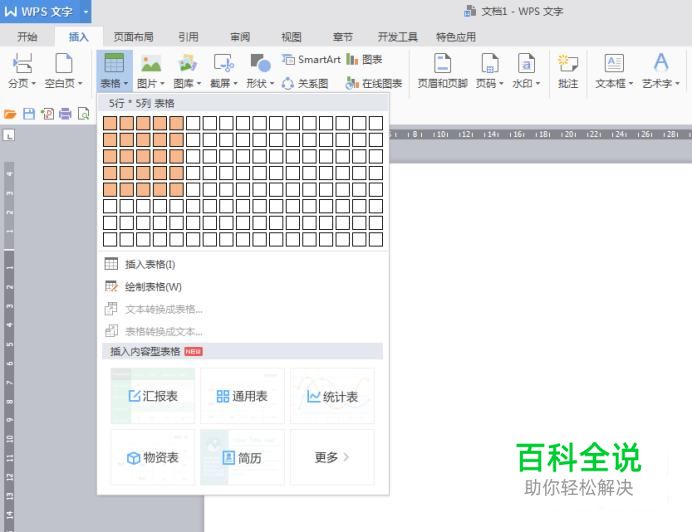Click the tab stop selector on ruler
This screenshot has height=532, width=692.
[9, 135]
